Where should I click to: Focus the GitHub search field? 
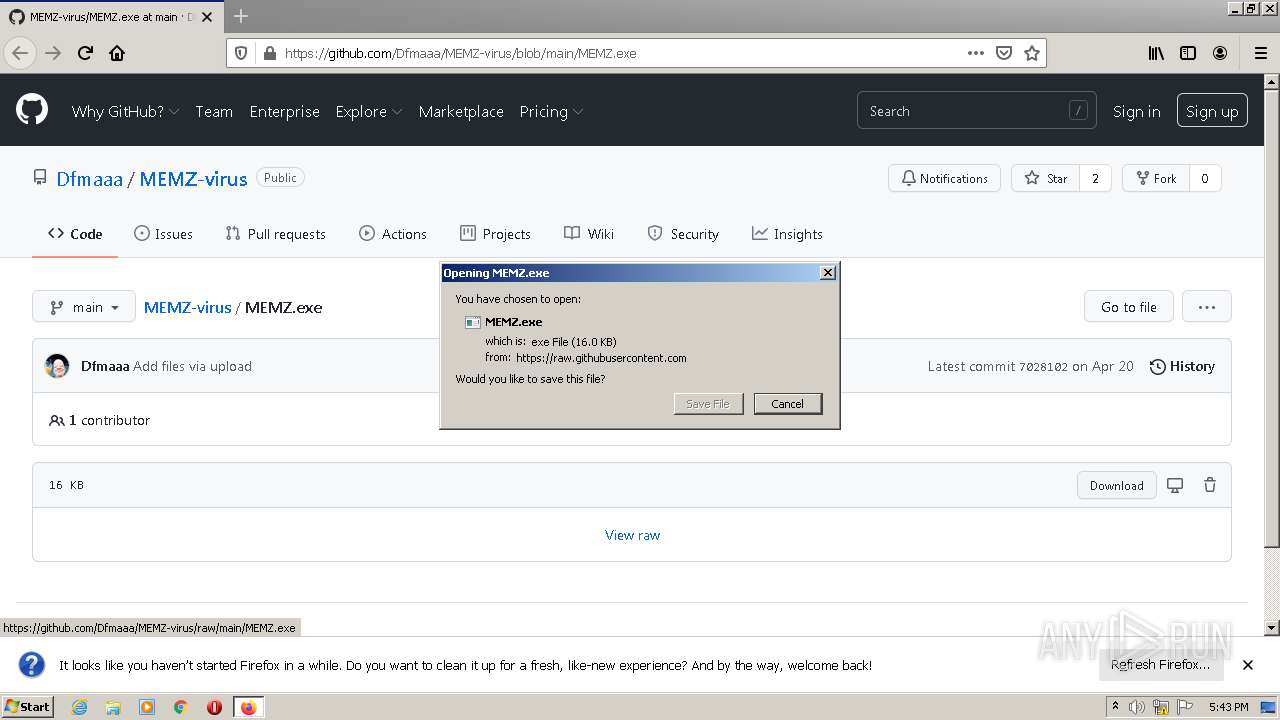976,111
